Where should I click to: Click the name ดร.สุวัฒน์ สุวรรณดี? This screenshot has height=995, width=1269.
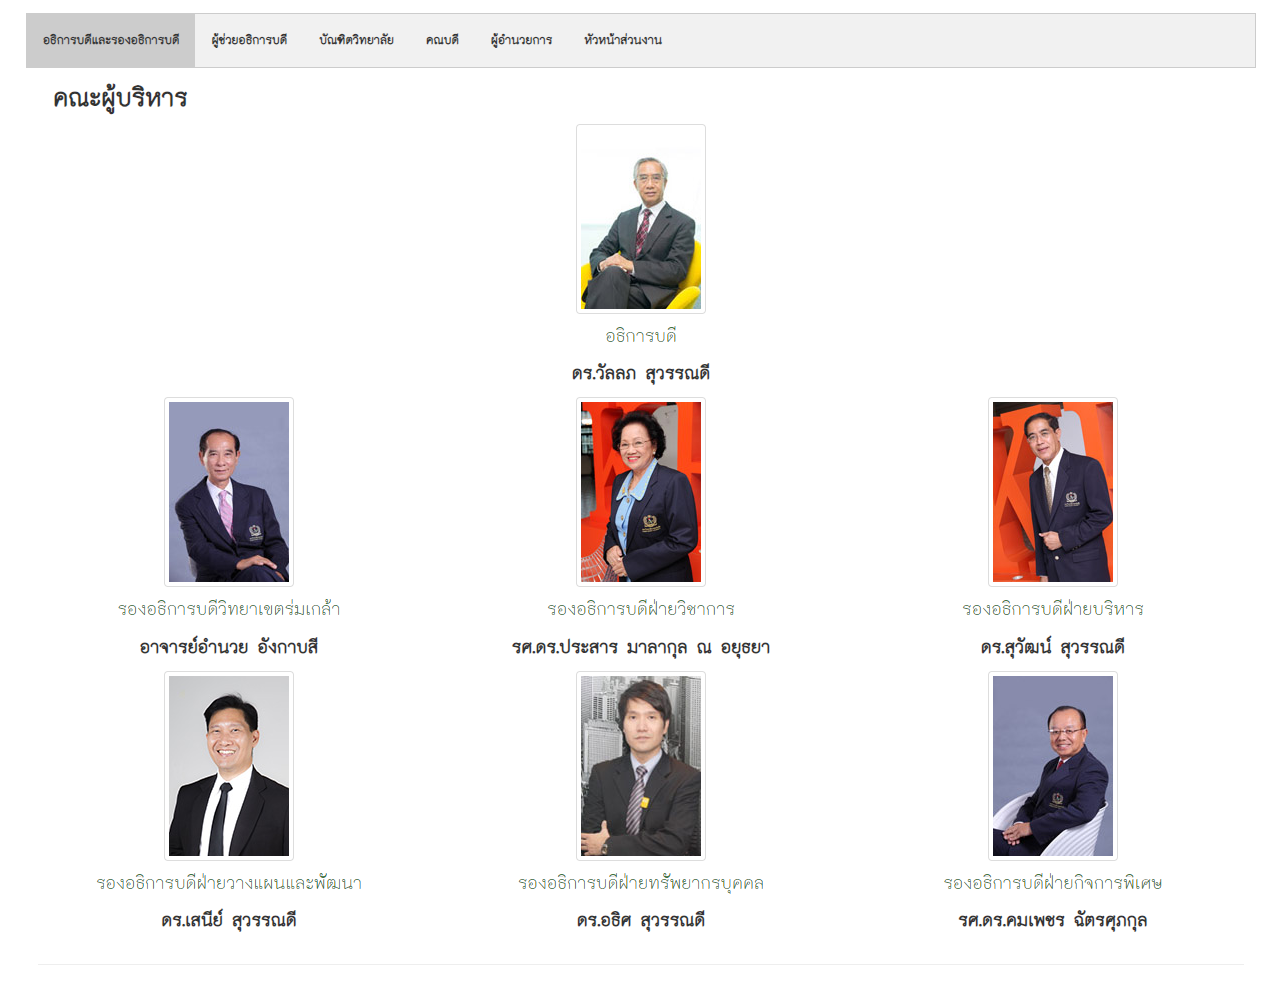click(1053, 648)
